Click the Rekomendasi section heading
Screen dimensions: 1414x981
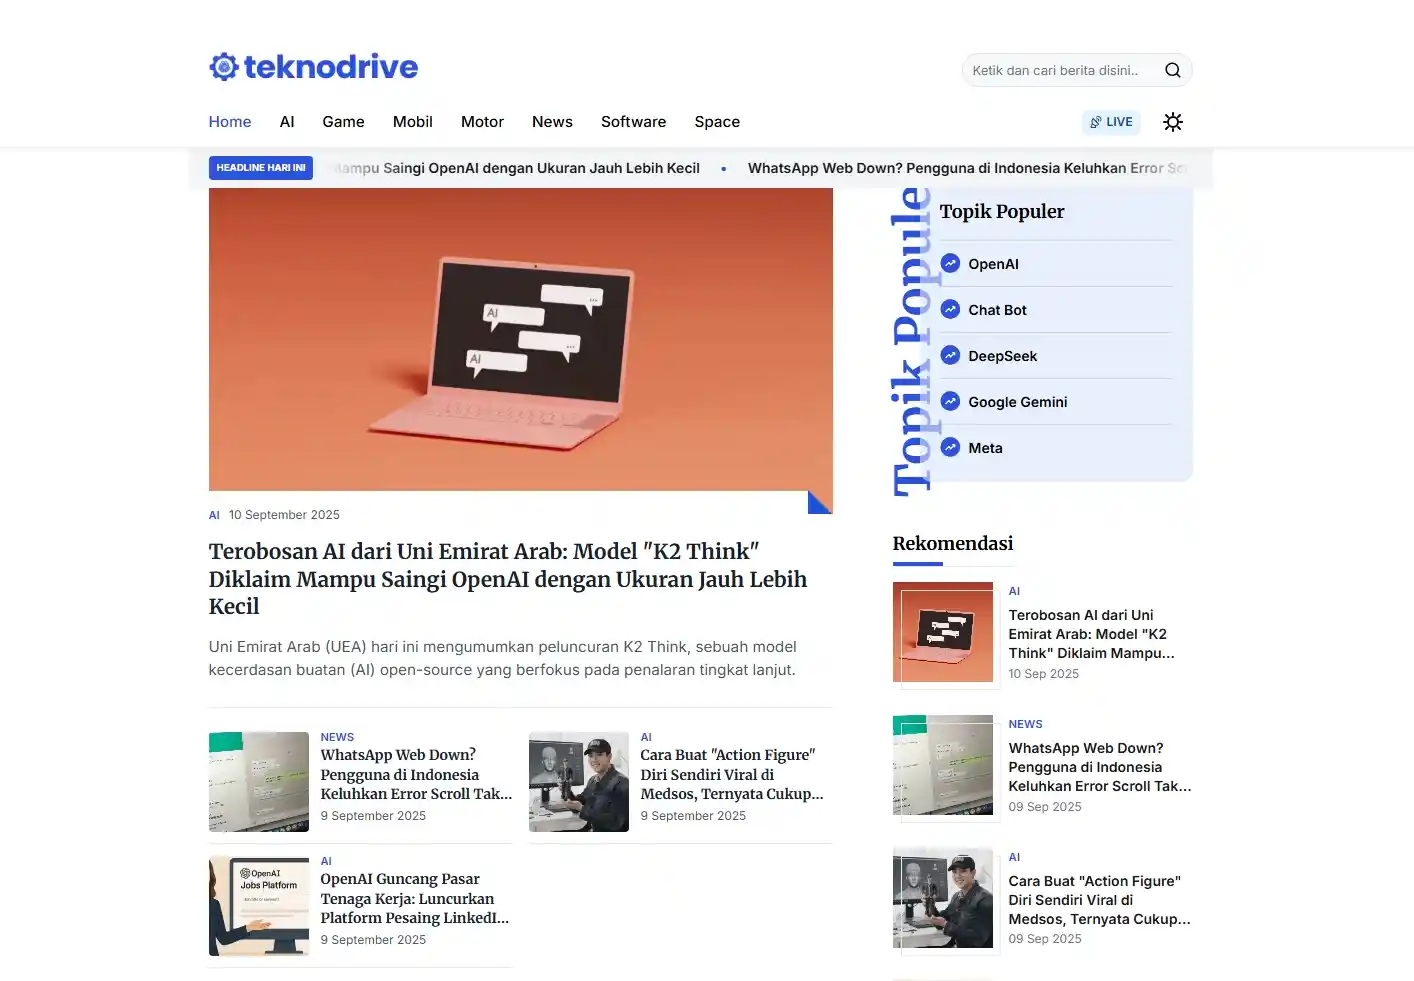pyautogui.click(x=953, y=543)
